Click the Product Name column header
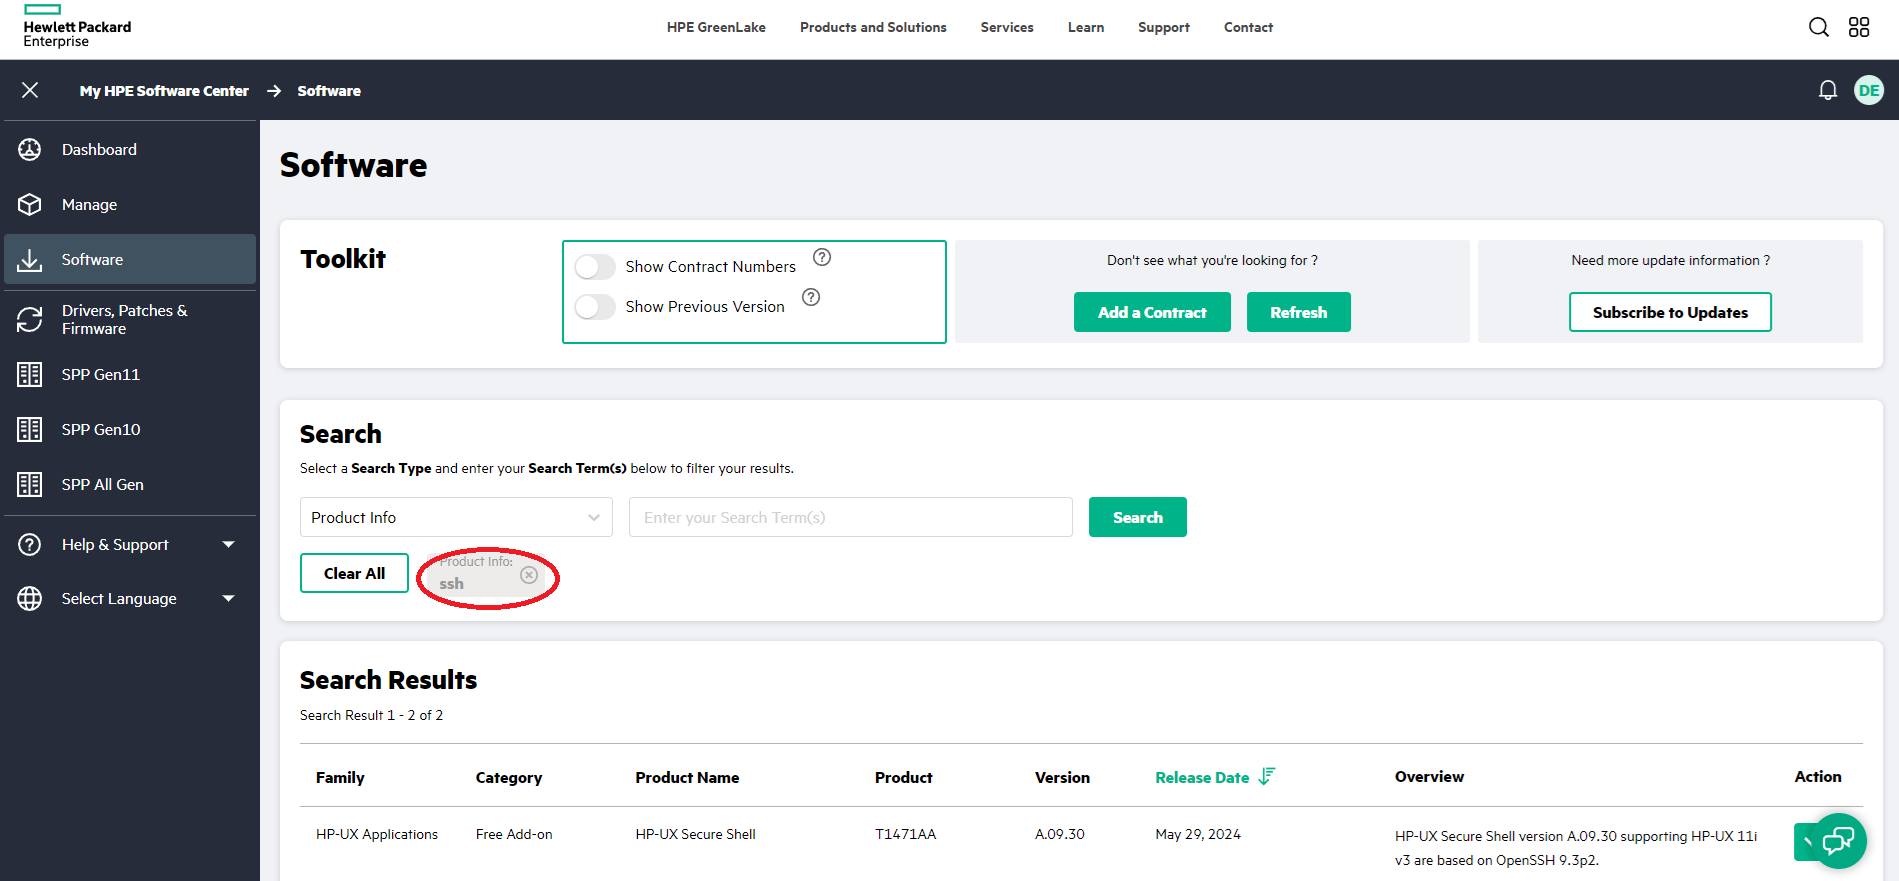 click(687, 777)
